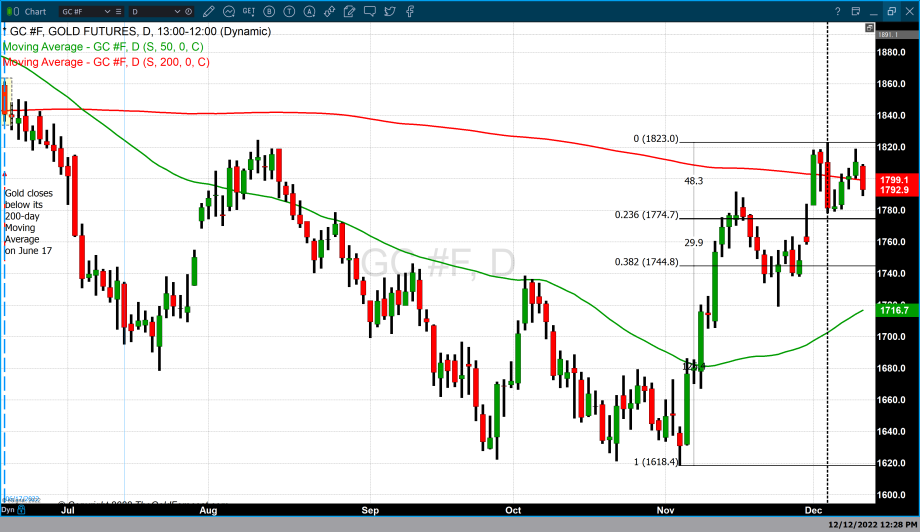Open the help question mark
Viewport: 920px width, 532px height.
[837, 11]
